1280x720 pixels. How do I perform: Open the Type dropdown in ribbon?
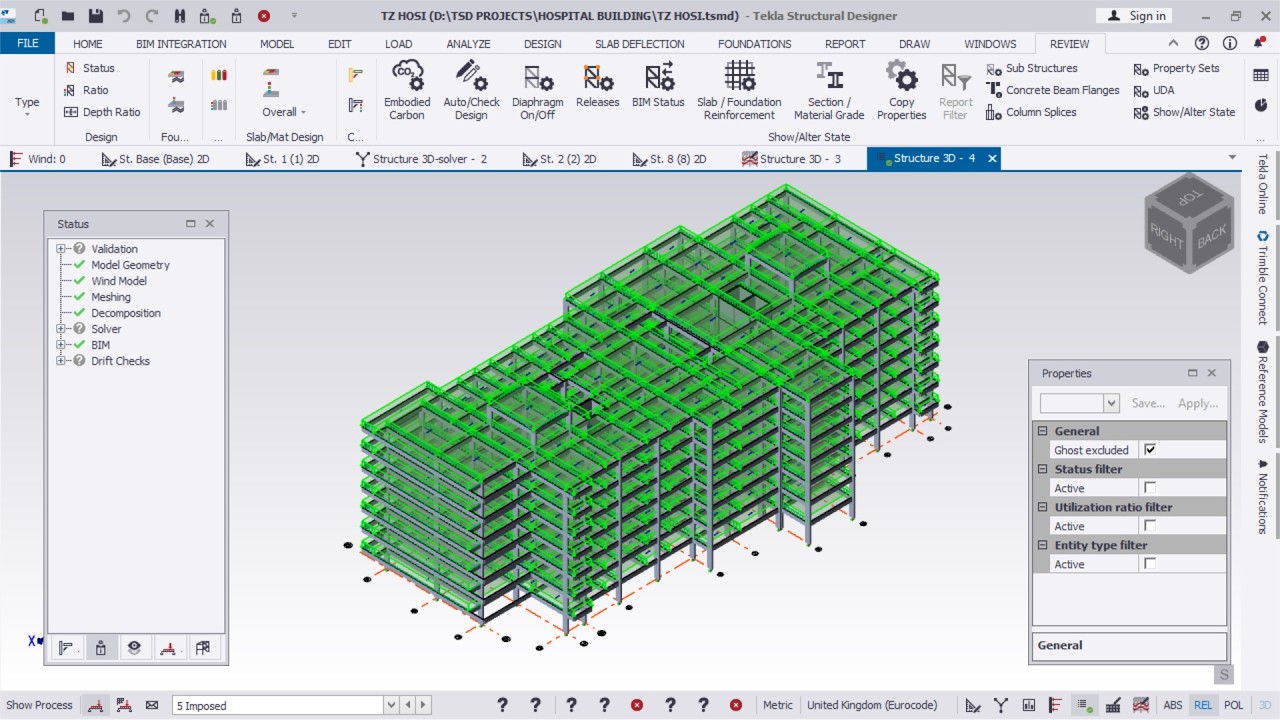point(27,105)
